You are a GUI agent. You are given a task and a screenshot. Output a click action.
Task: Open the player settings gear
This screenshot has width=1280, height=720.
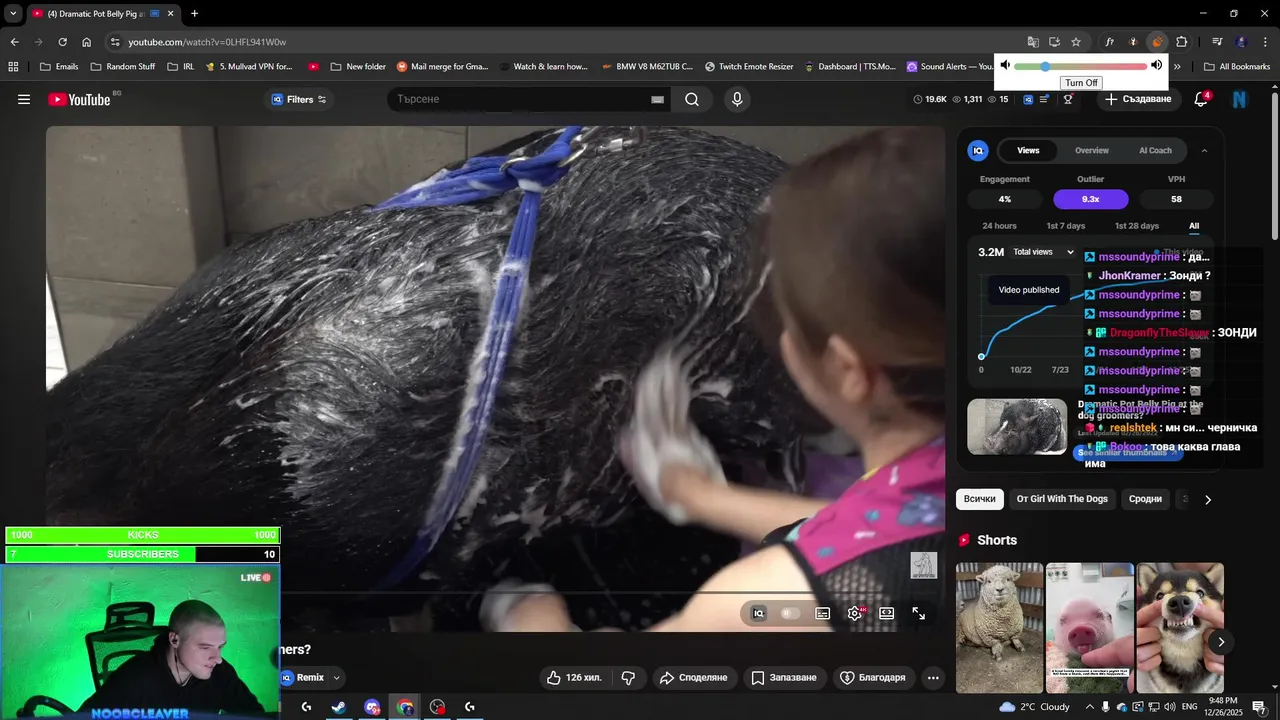click(x=855, y=613)
